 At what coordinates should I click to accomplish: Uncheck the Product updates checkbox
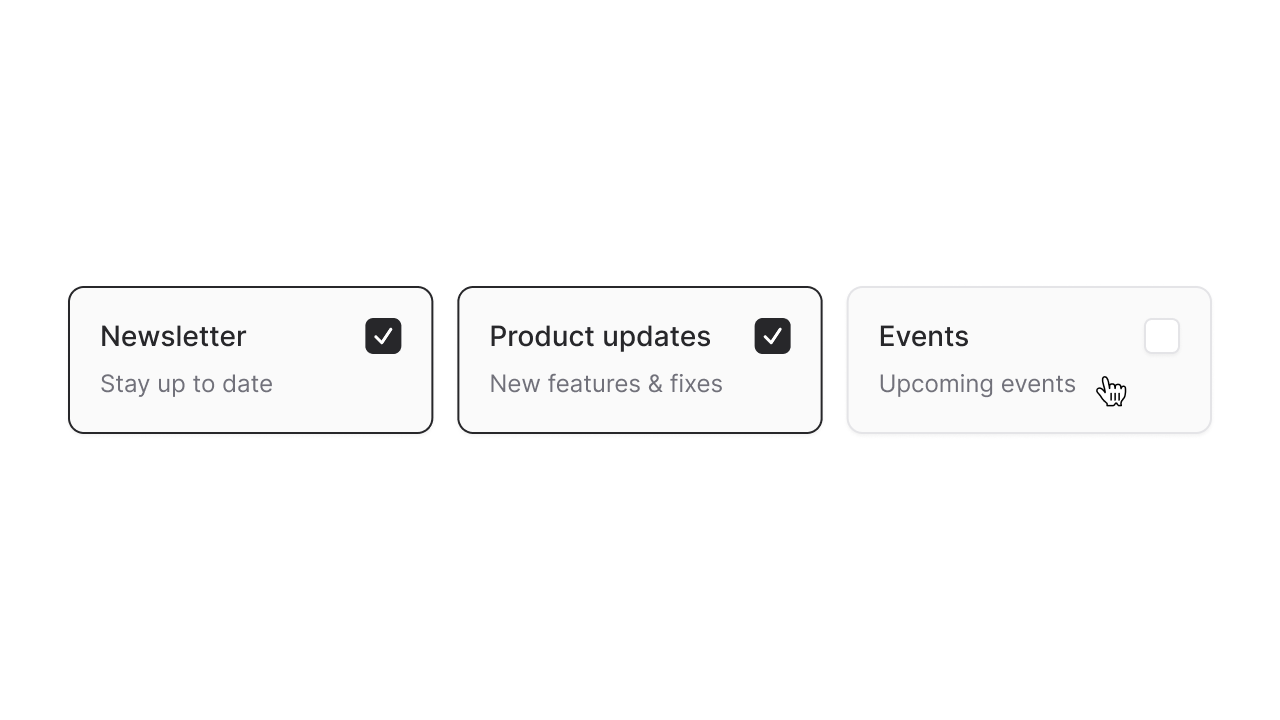(x=772, y=336)
